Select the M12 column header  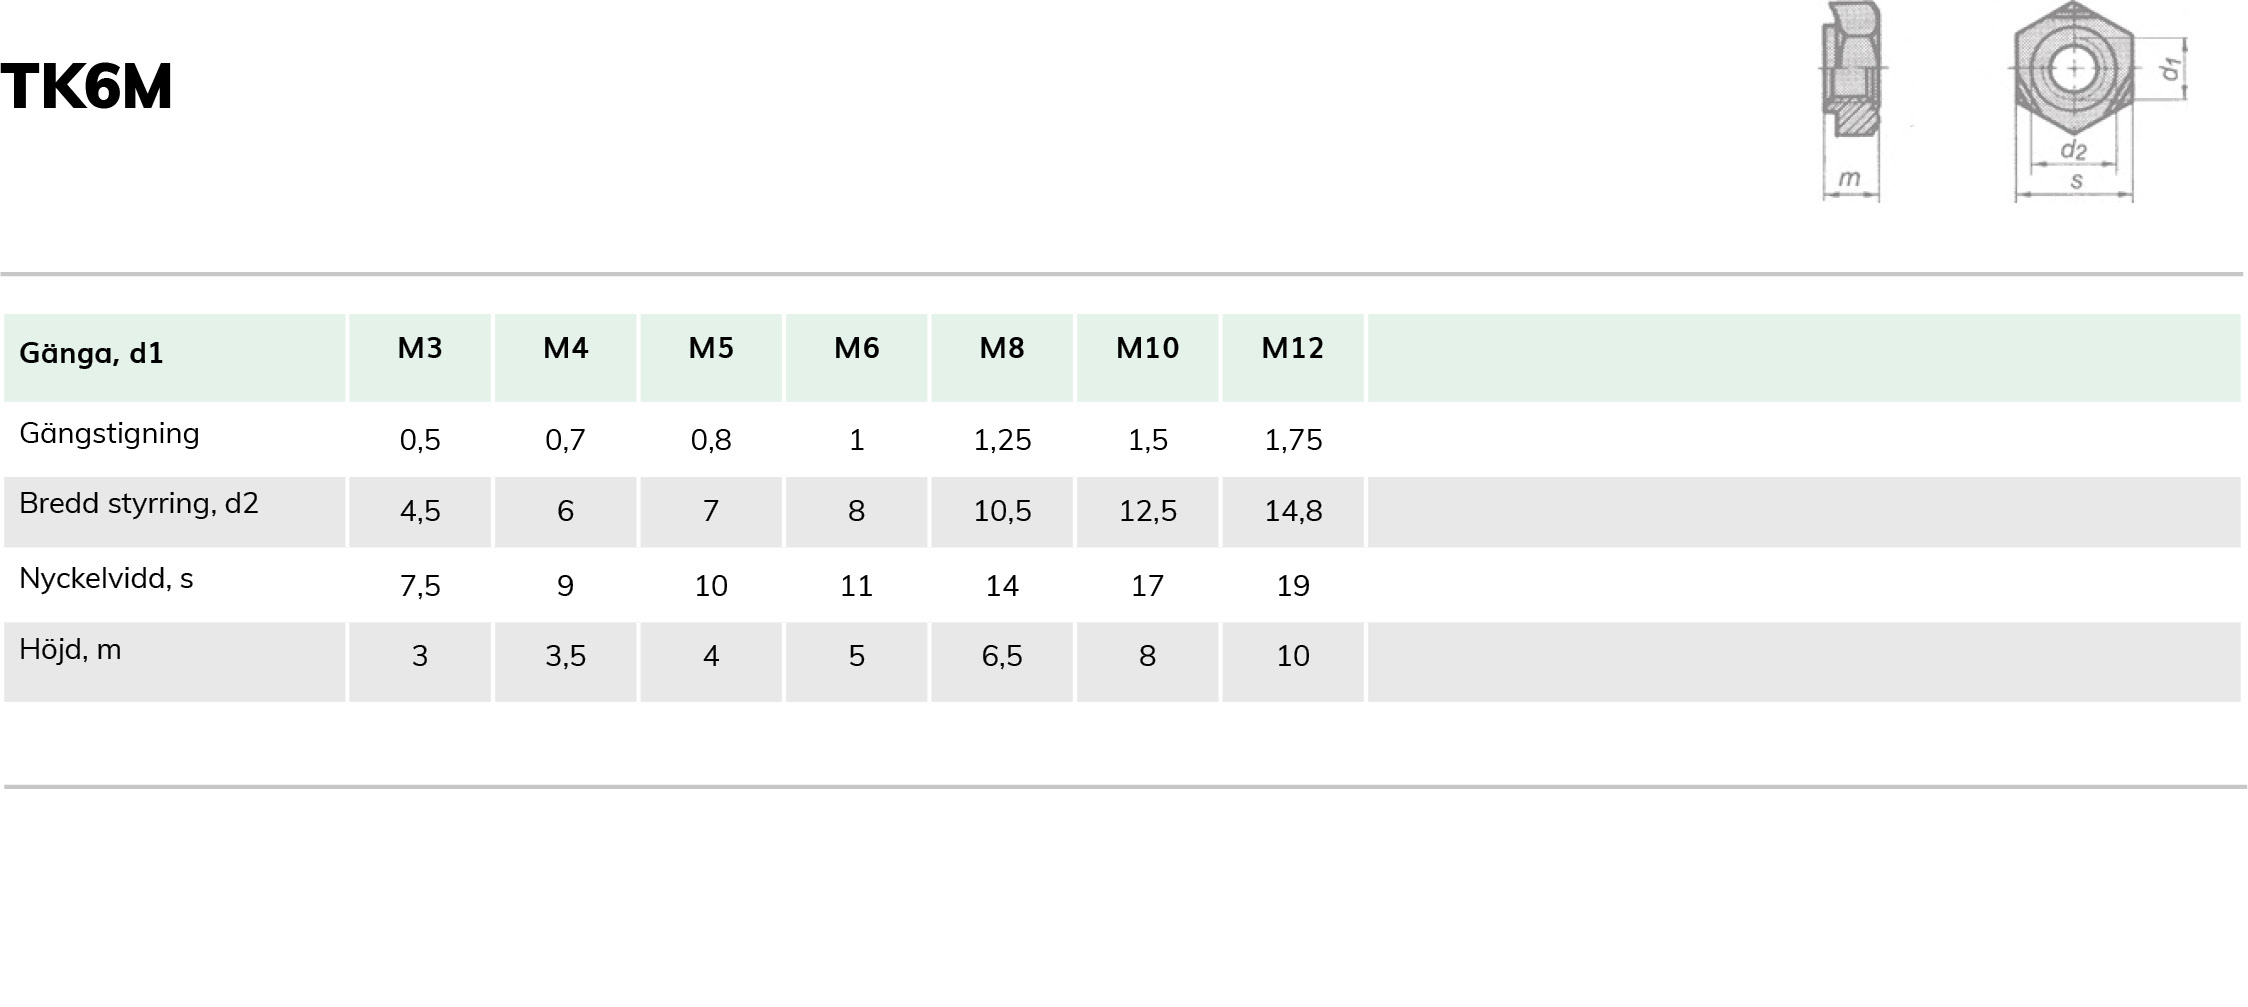pyautogui.click(x=1293, y=348)
